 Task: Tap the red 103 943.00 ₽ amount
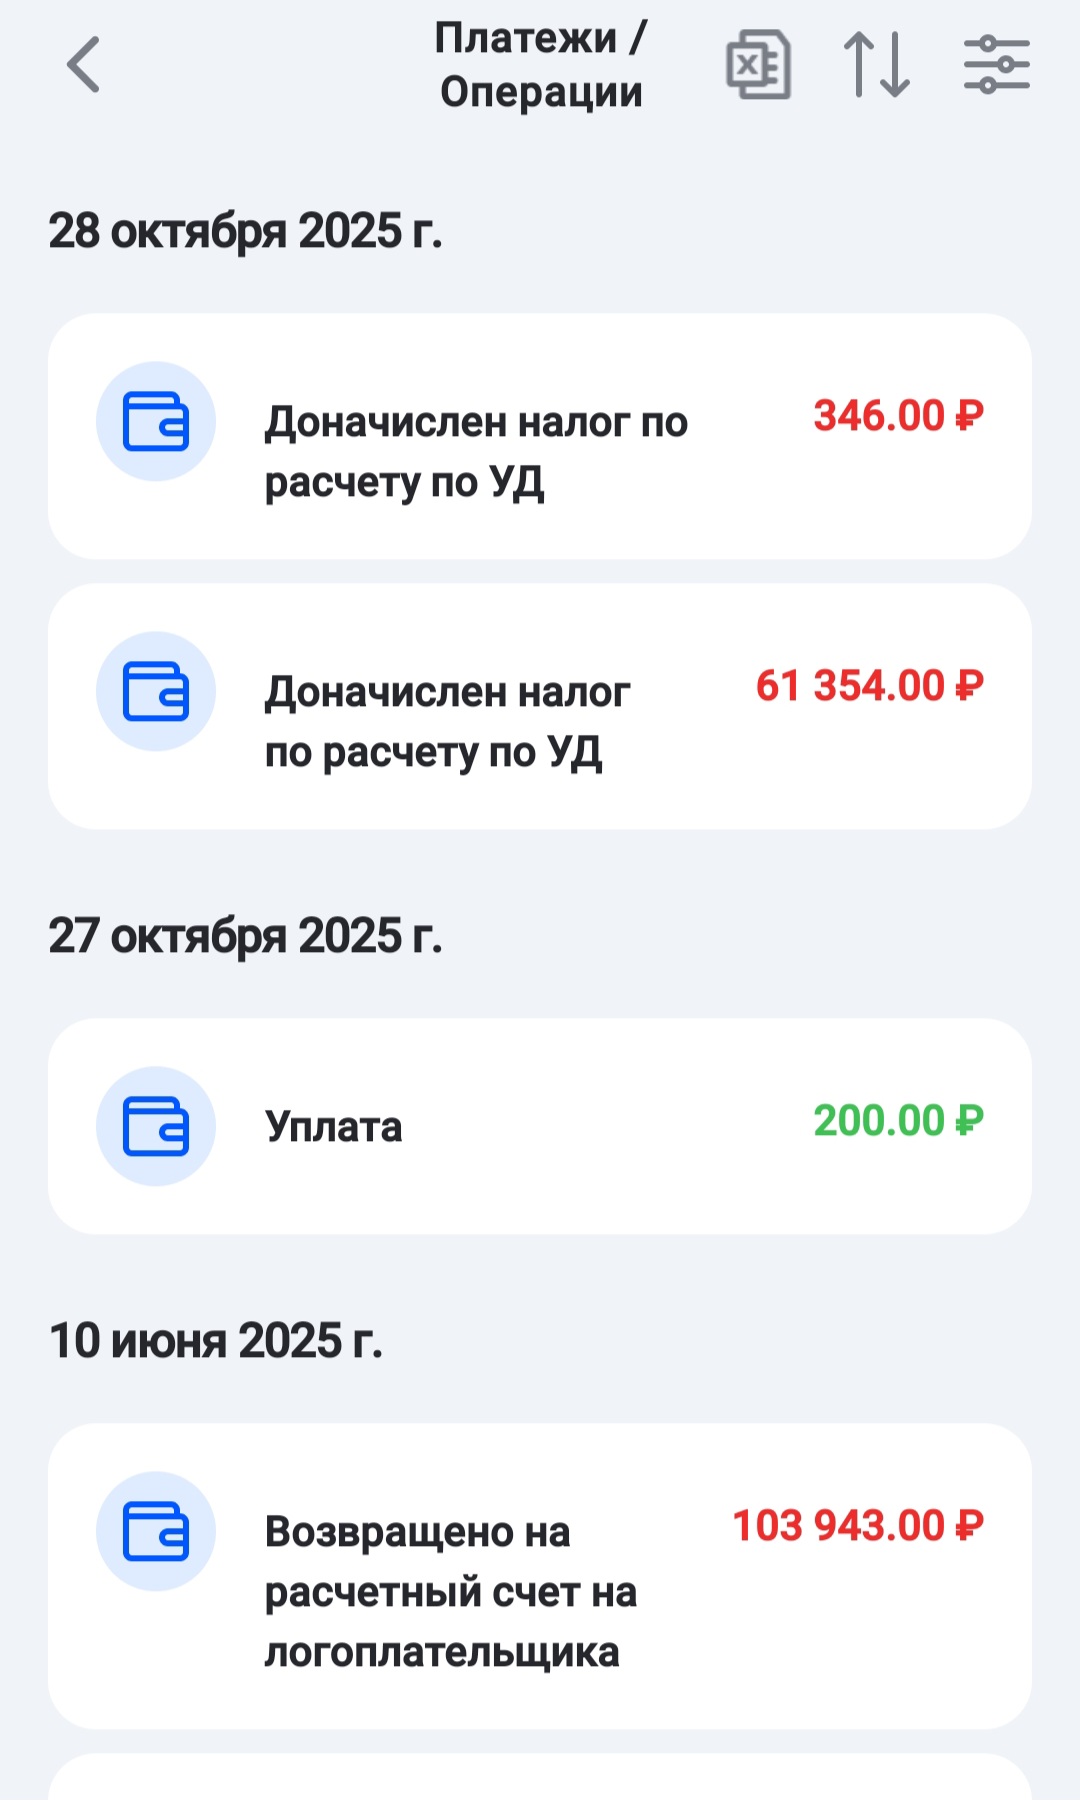[858, 1526]
